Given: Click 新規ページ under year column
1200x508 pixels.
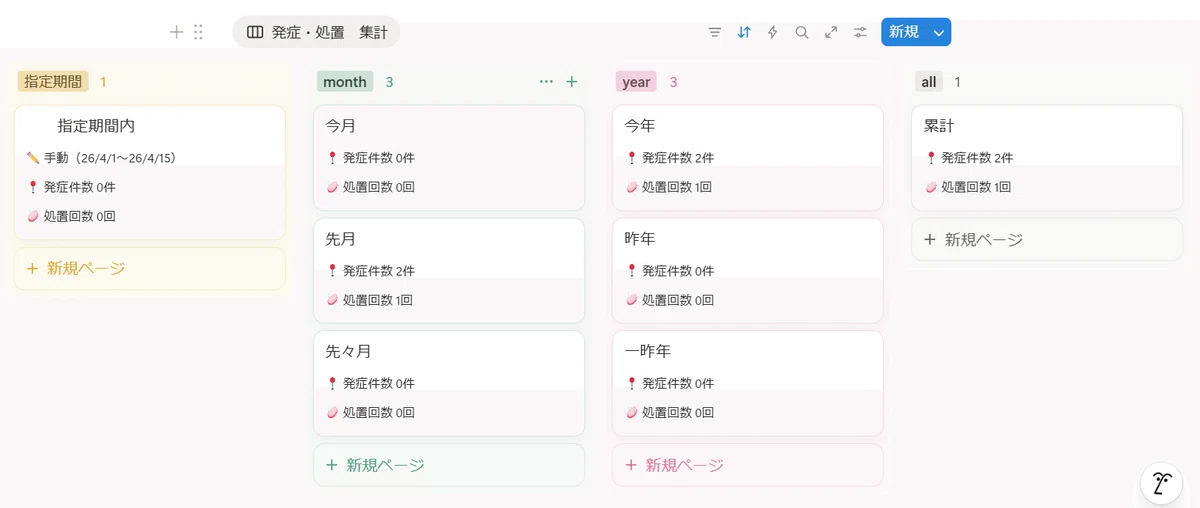Looking at the screenshot, I should click(748, 465).
